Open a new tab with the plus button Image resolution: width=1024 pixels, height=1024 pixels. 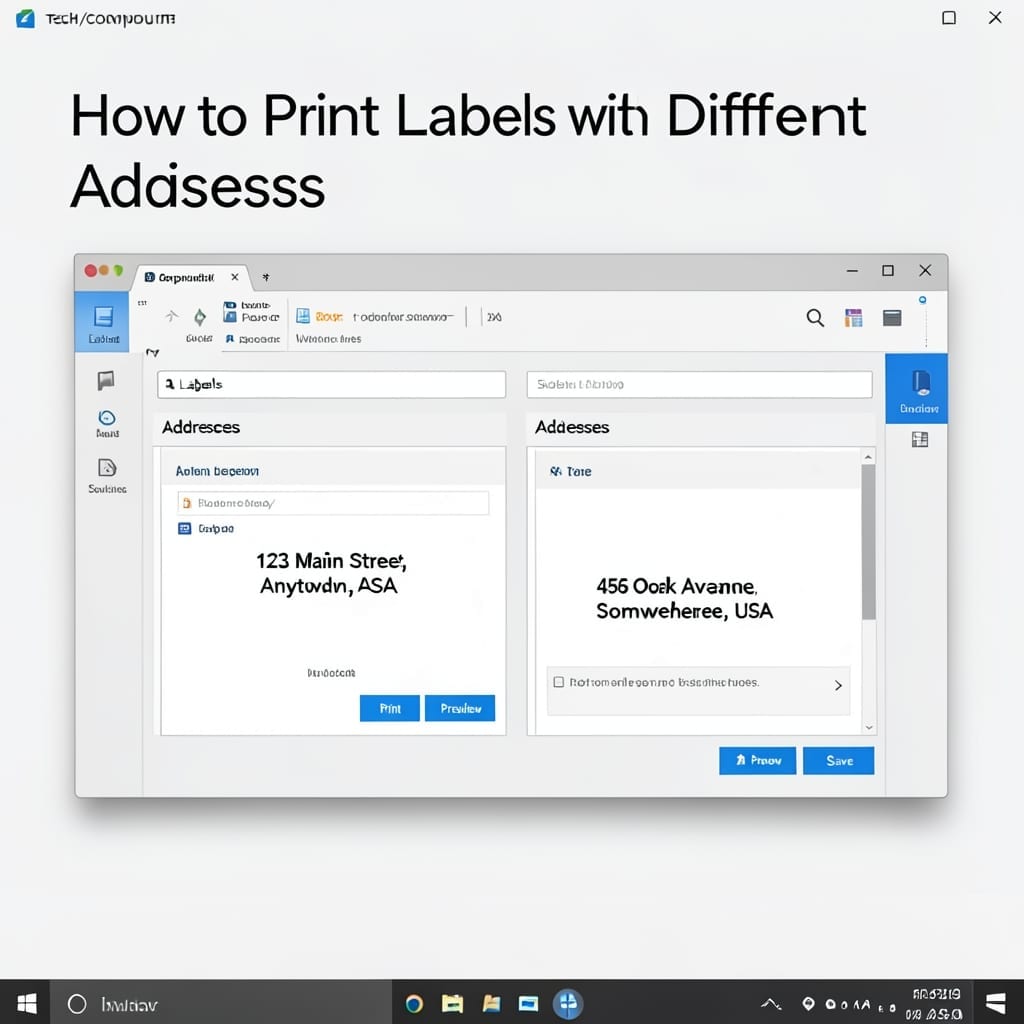click(266, 278)
